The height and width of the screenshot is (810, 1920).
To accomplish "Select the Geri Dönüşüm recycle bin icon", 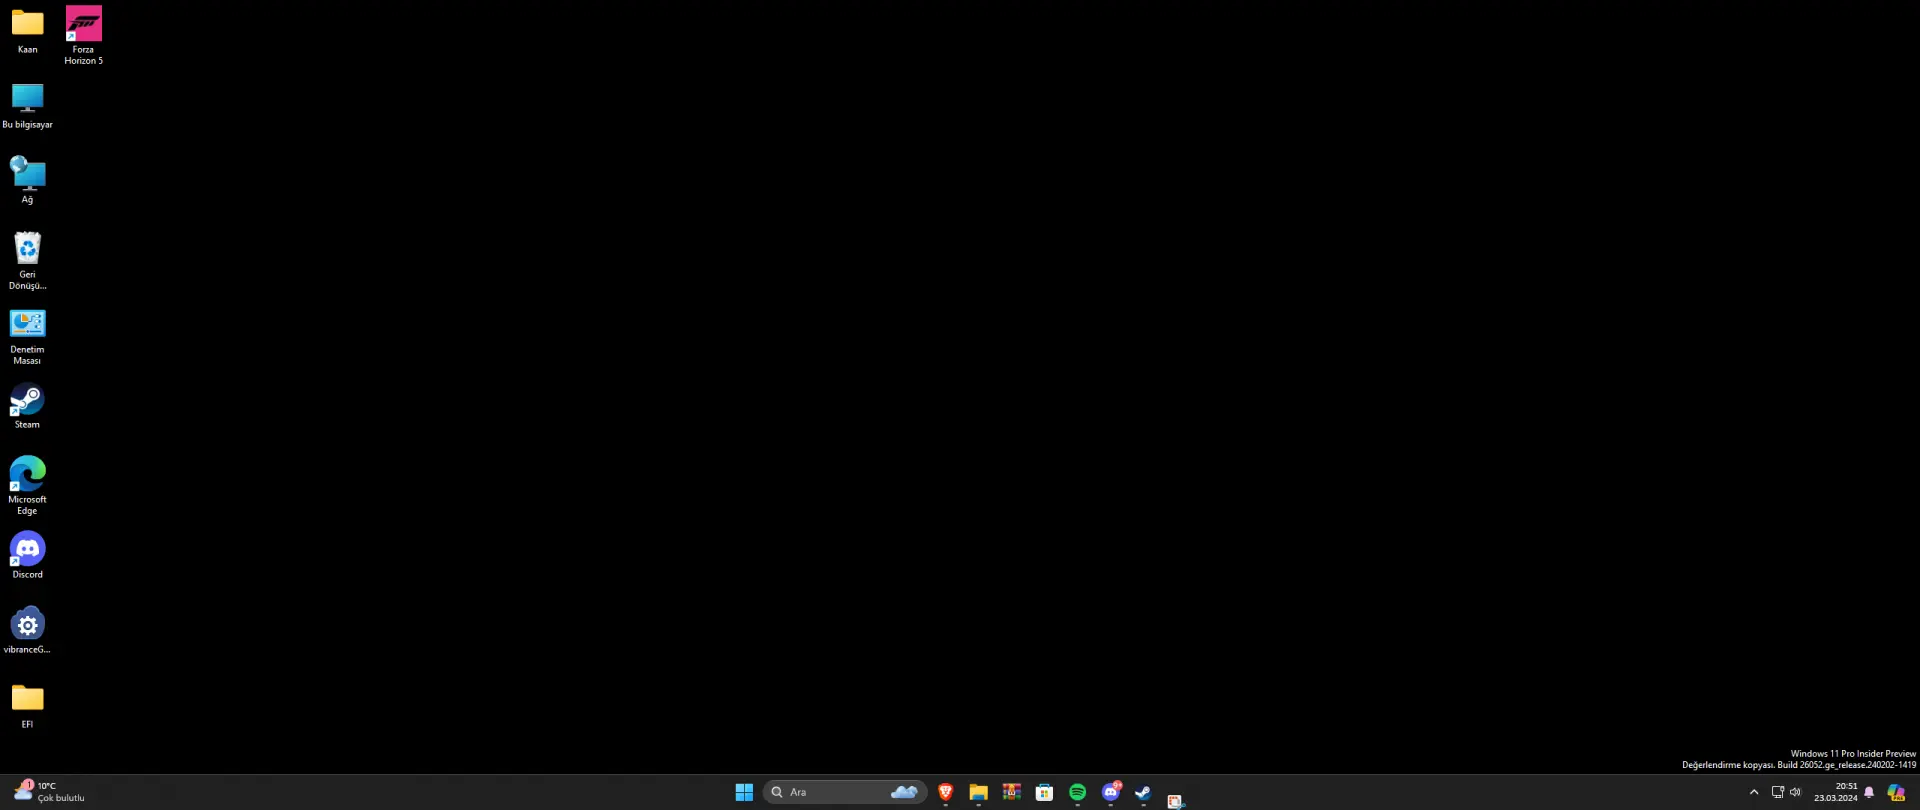I will 27,261.
